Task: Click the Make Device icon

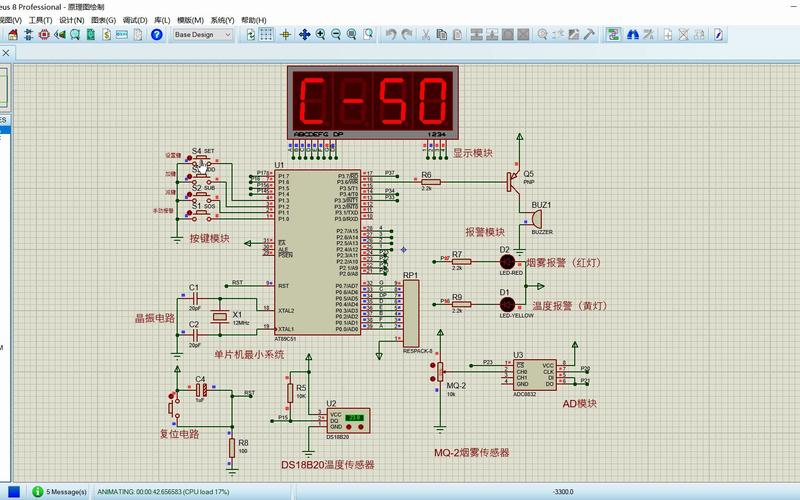Action: (x=558, y=35)
